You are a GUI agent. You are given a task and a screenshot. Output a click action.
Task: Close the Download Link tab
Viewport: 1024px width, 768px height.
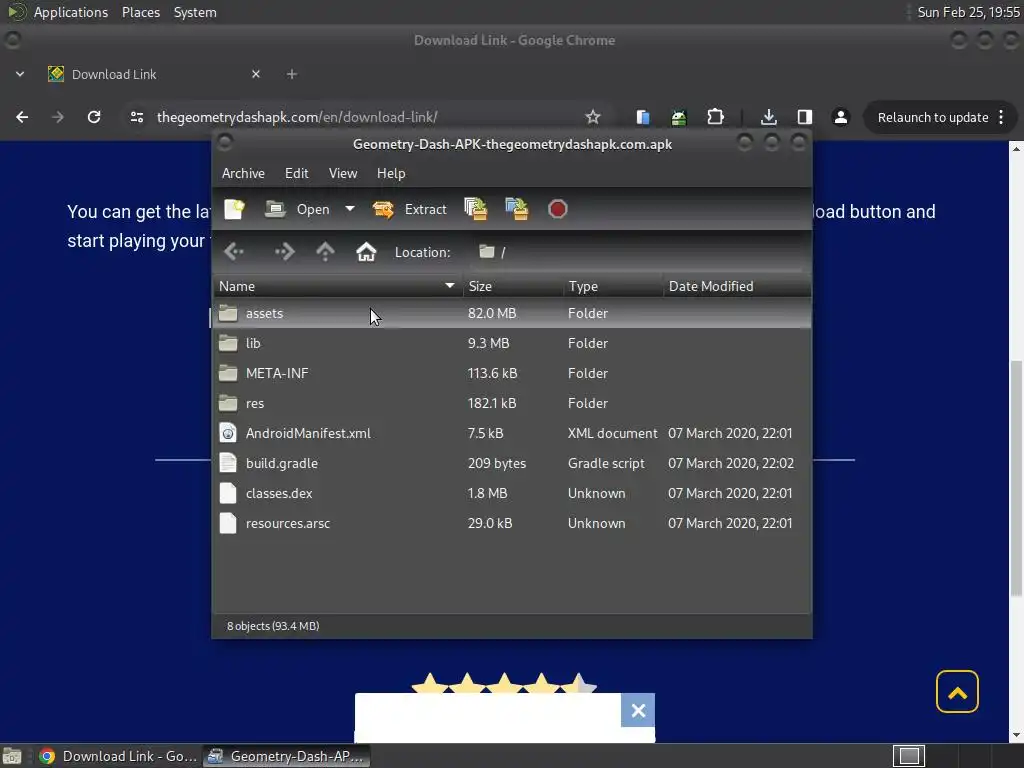256,74
